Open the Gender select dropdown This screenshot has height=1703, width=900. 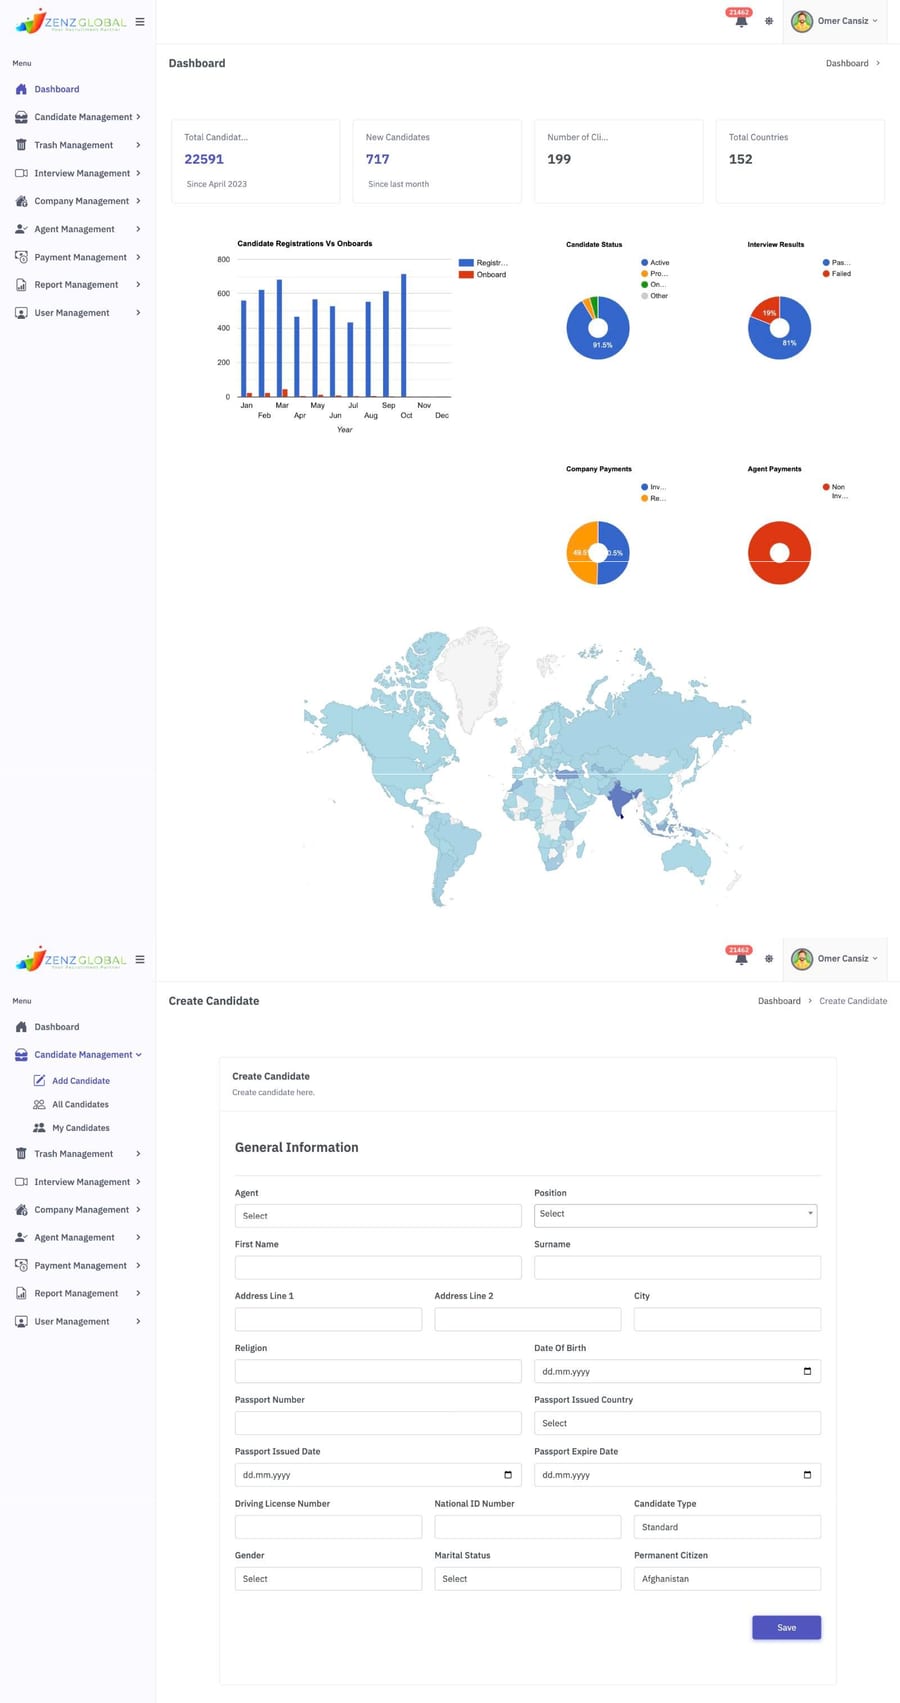pos(328,1579)
